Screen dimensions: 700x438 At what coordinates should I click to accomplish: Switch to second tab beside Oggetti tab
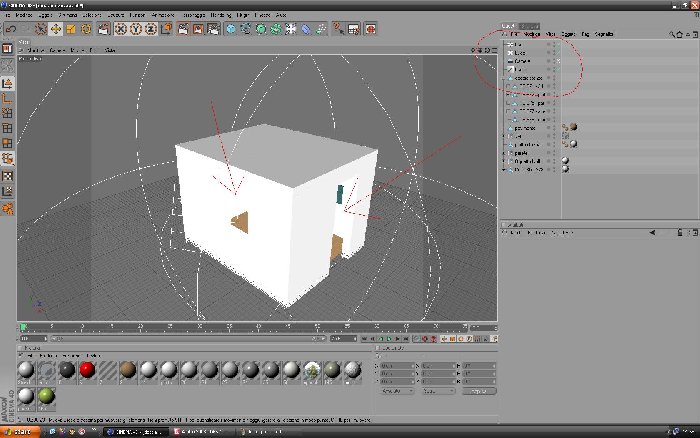pos(529,26)
